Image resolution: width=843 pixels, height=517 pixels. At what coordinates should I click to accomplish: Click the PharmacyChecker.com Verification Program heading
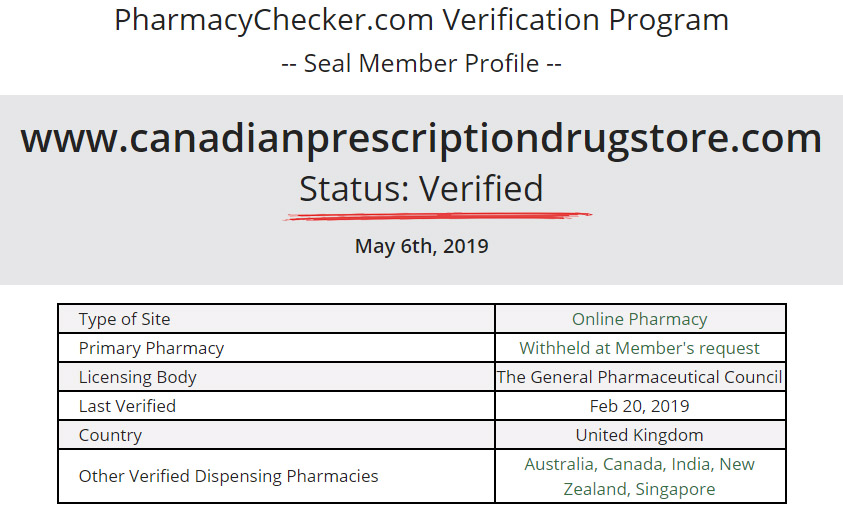tap(421, 20)
